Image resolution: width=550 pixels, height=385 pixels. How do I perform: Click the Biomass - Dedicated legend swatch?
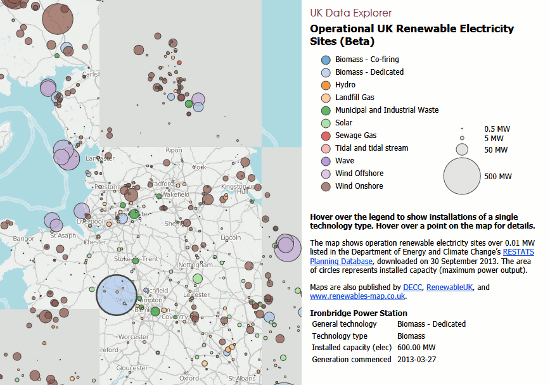326,72
